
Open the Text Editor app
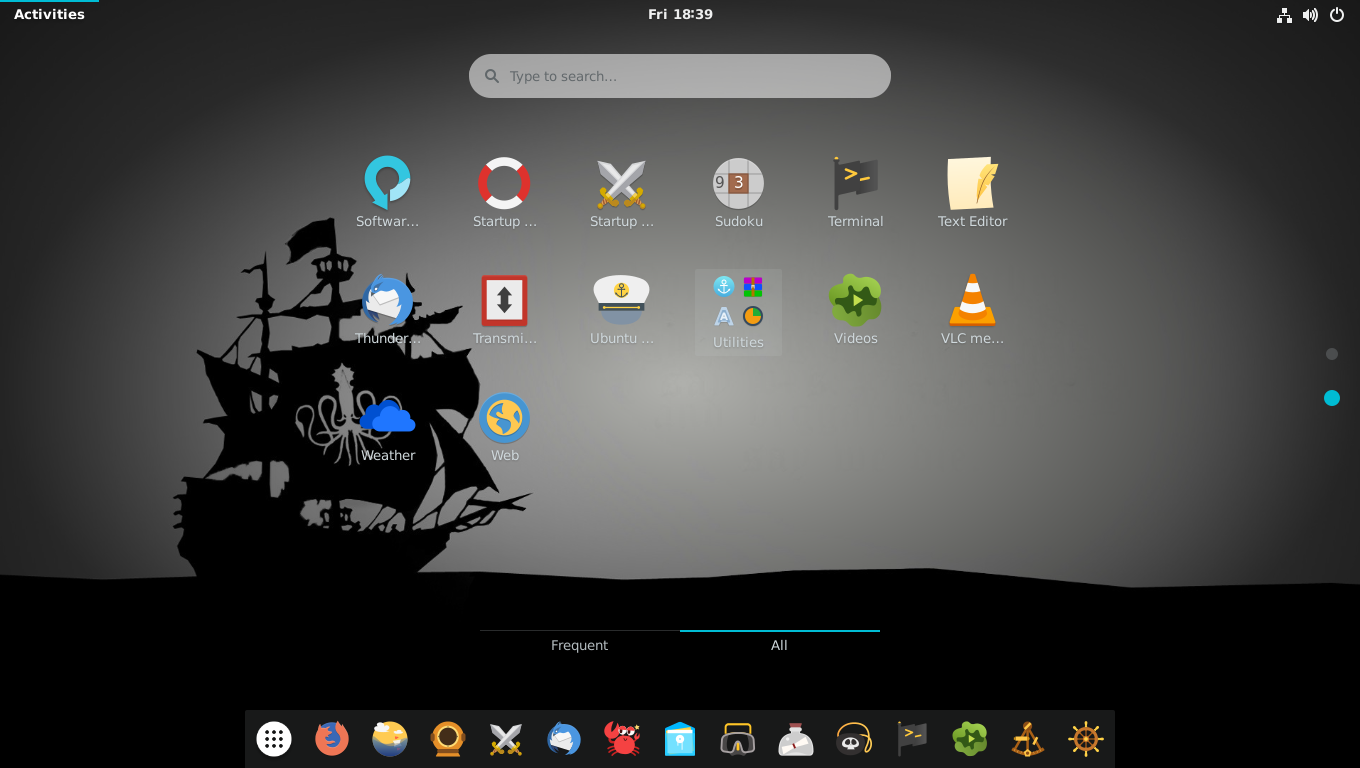click(x=973, y=193)
